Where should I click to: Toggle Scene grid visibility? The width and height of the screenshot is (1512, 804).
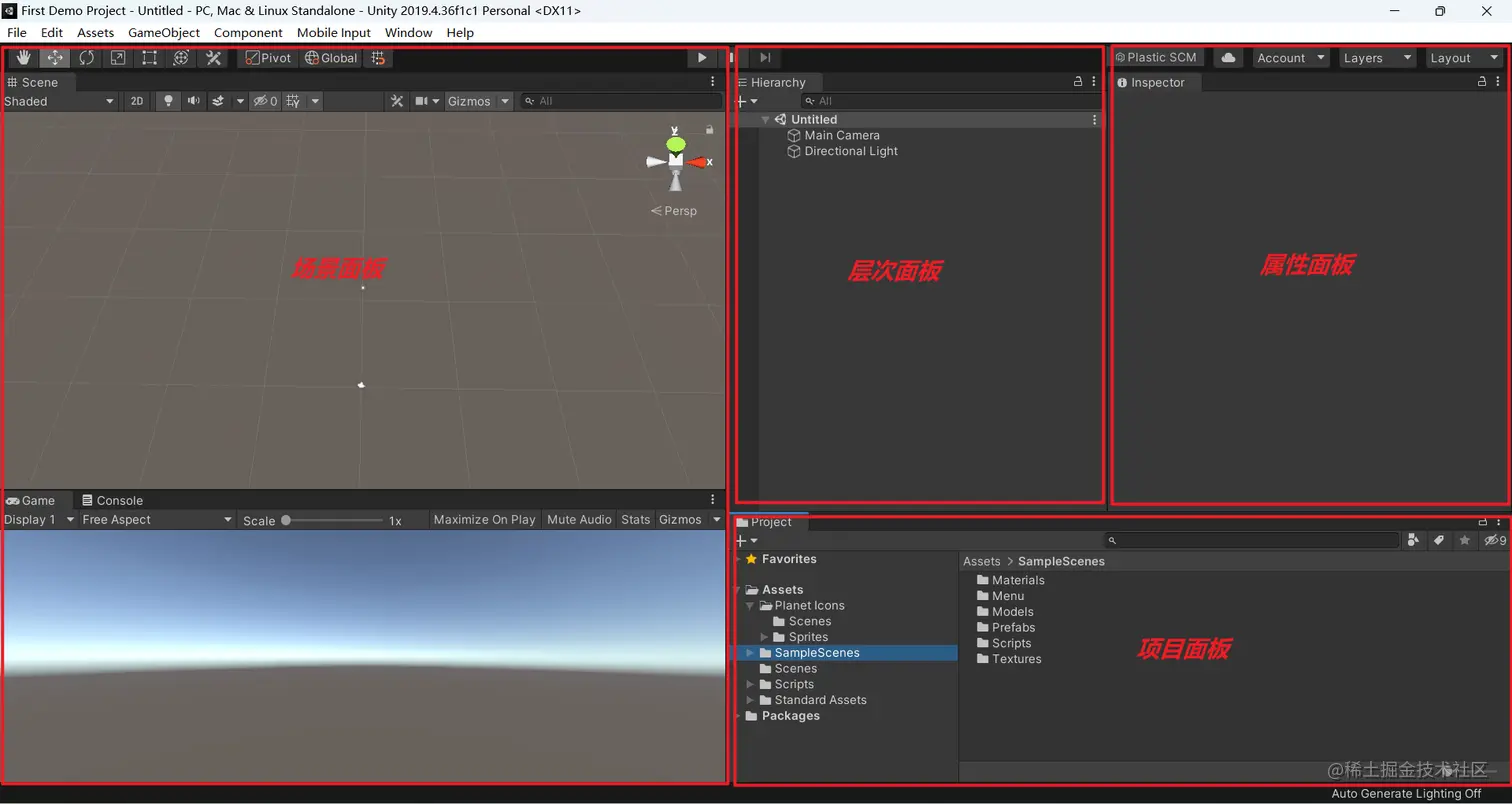click(293, 101)
